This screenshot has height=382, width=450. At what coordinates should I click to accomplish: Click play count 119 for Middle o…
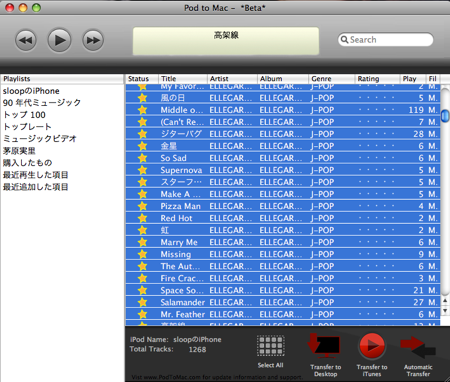(x=416, y=110)
